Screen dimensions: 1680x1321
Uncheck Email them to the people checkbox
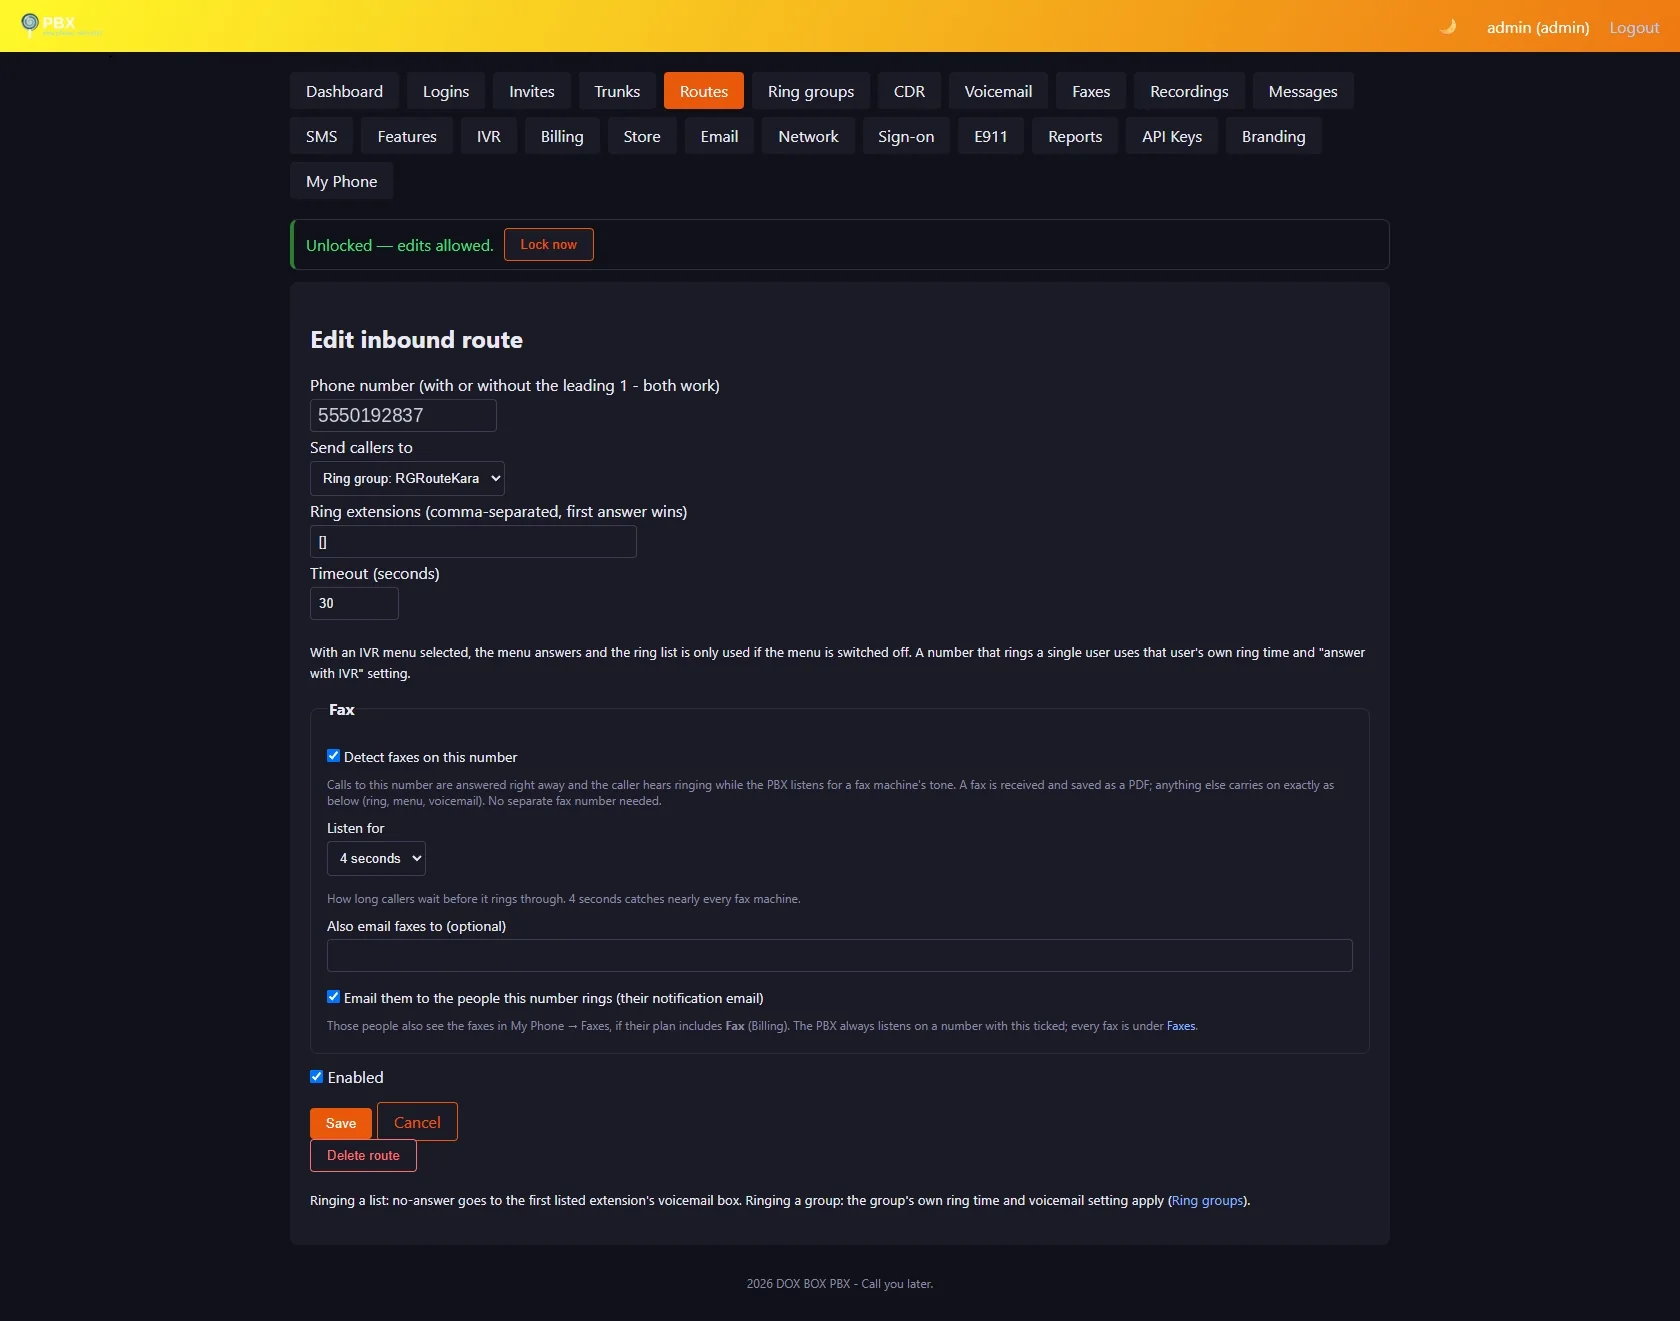334,997
